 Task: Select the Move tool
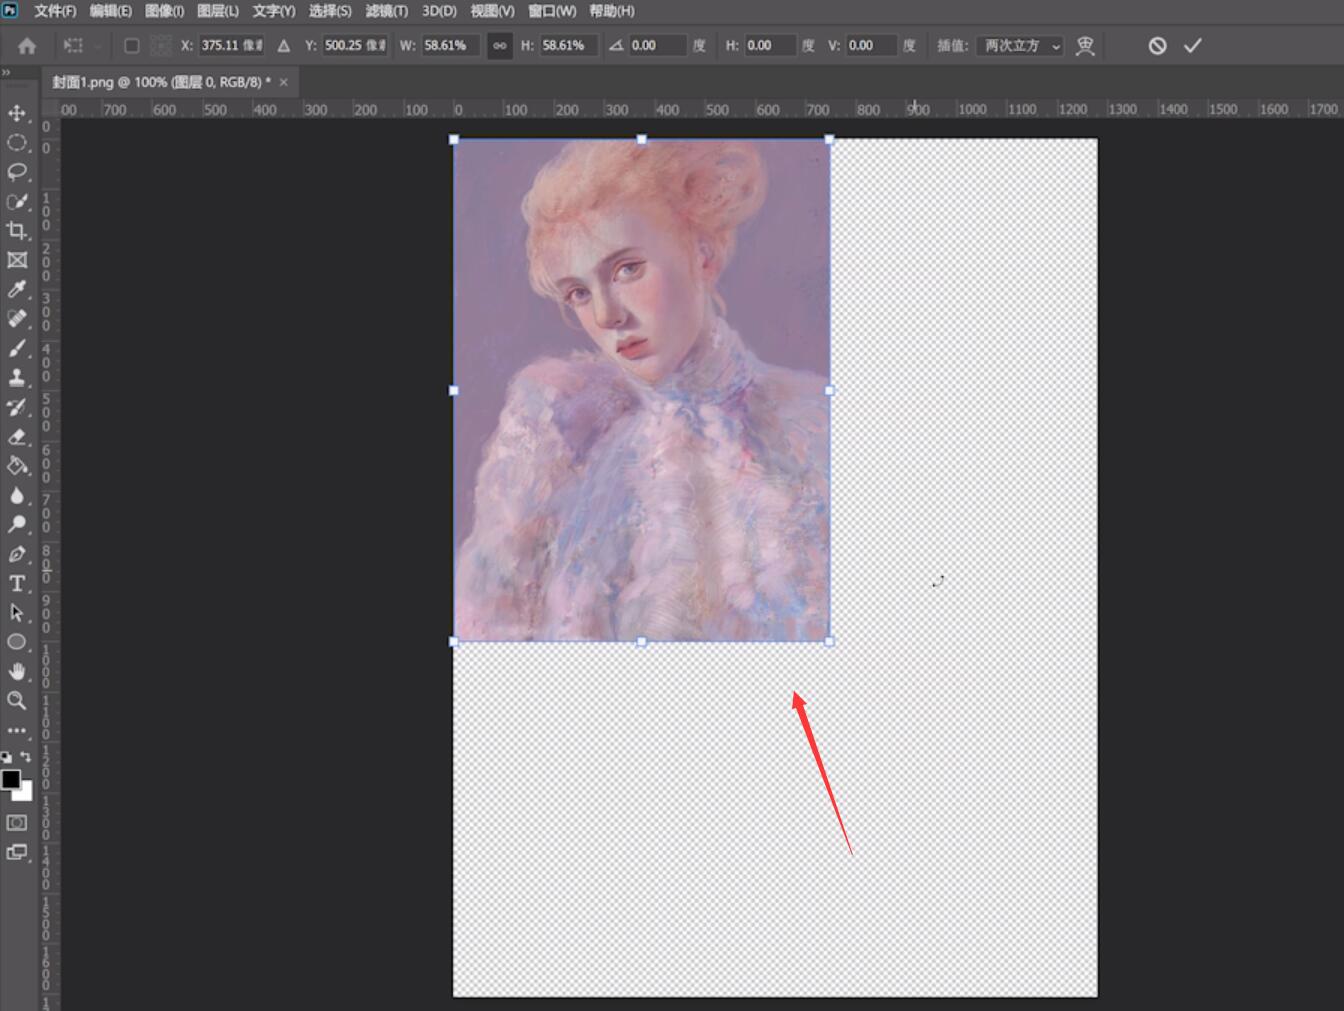coord(17,113)
